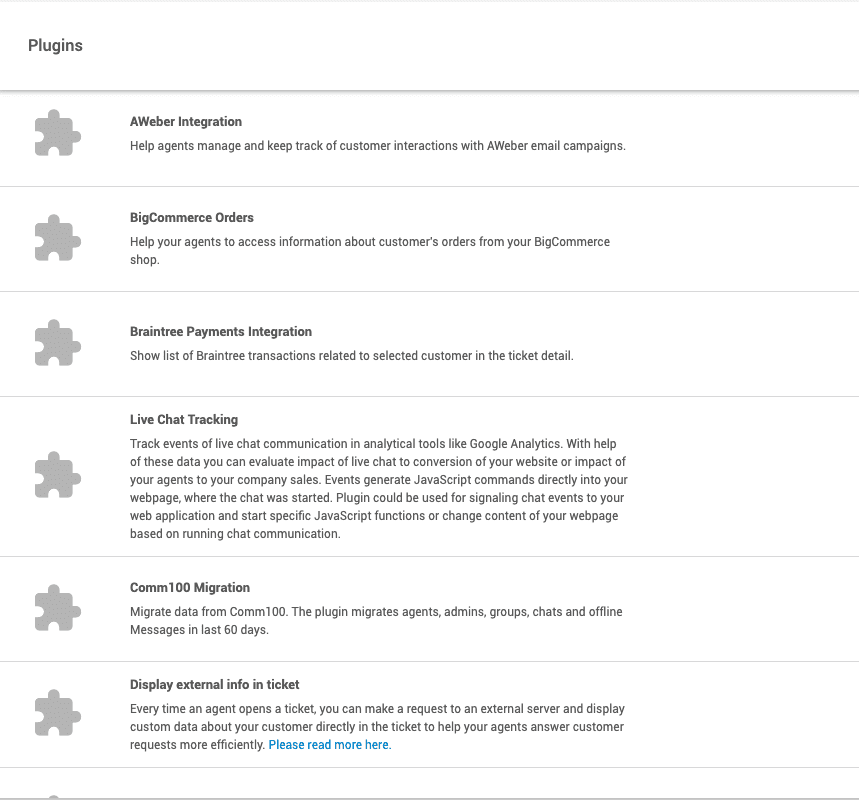This screenshot has height=800, width=859.
Task: Click the Comm100 Migration puzzle icon
Action: pos(58,609)
